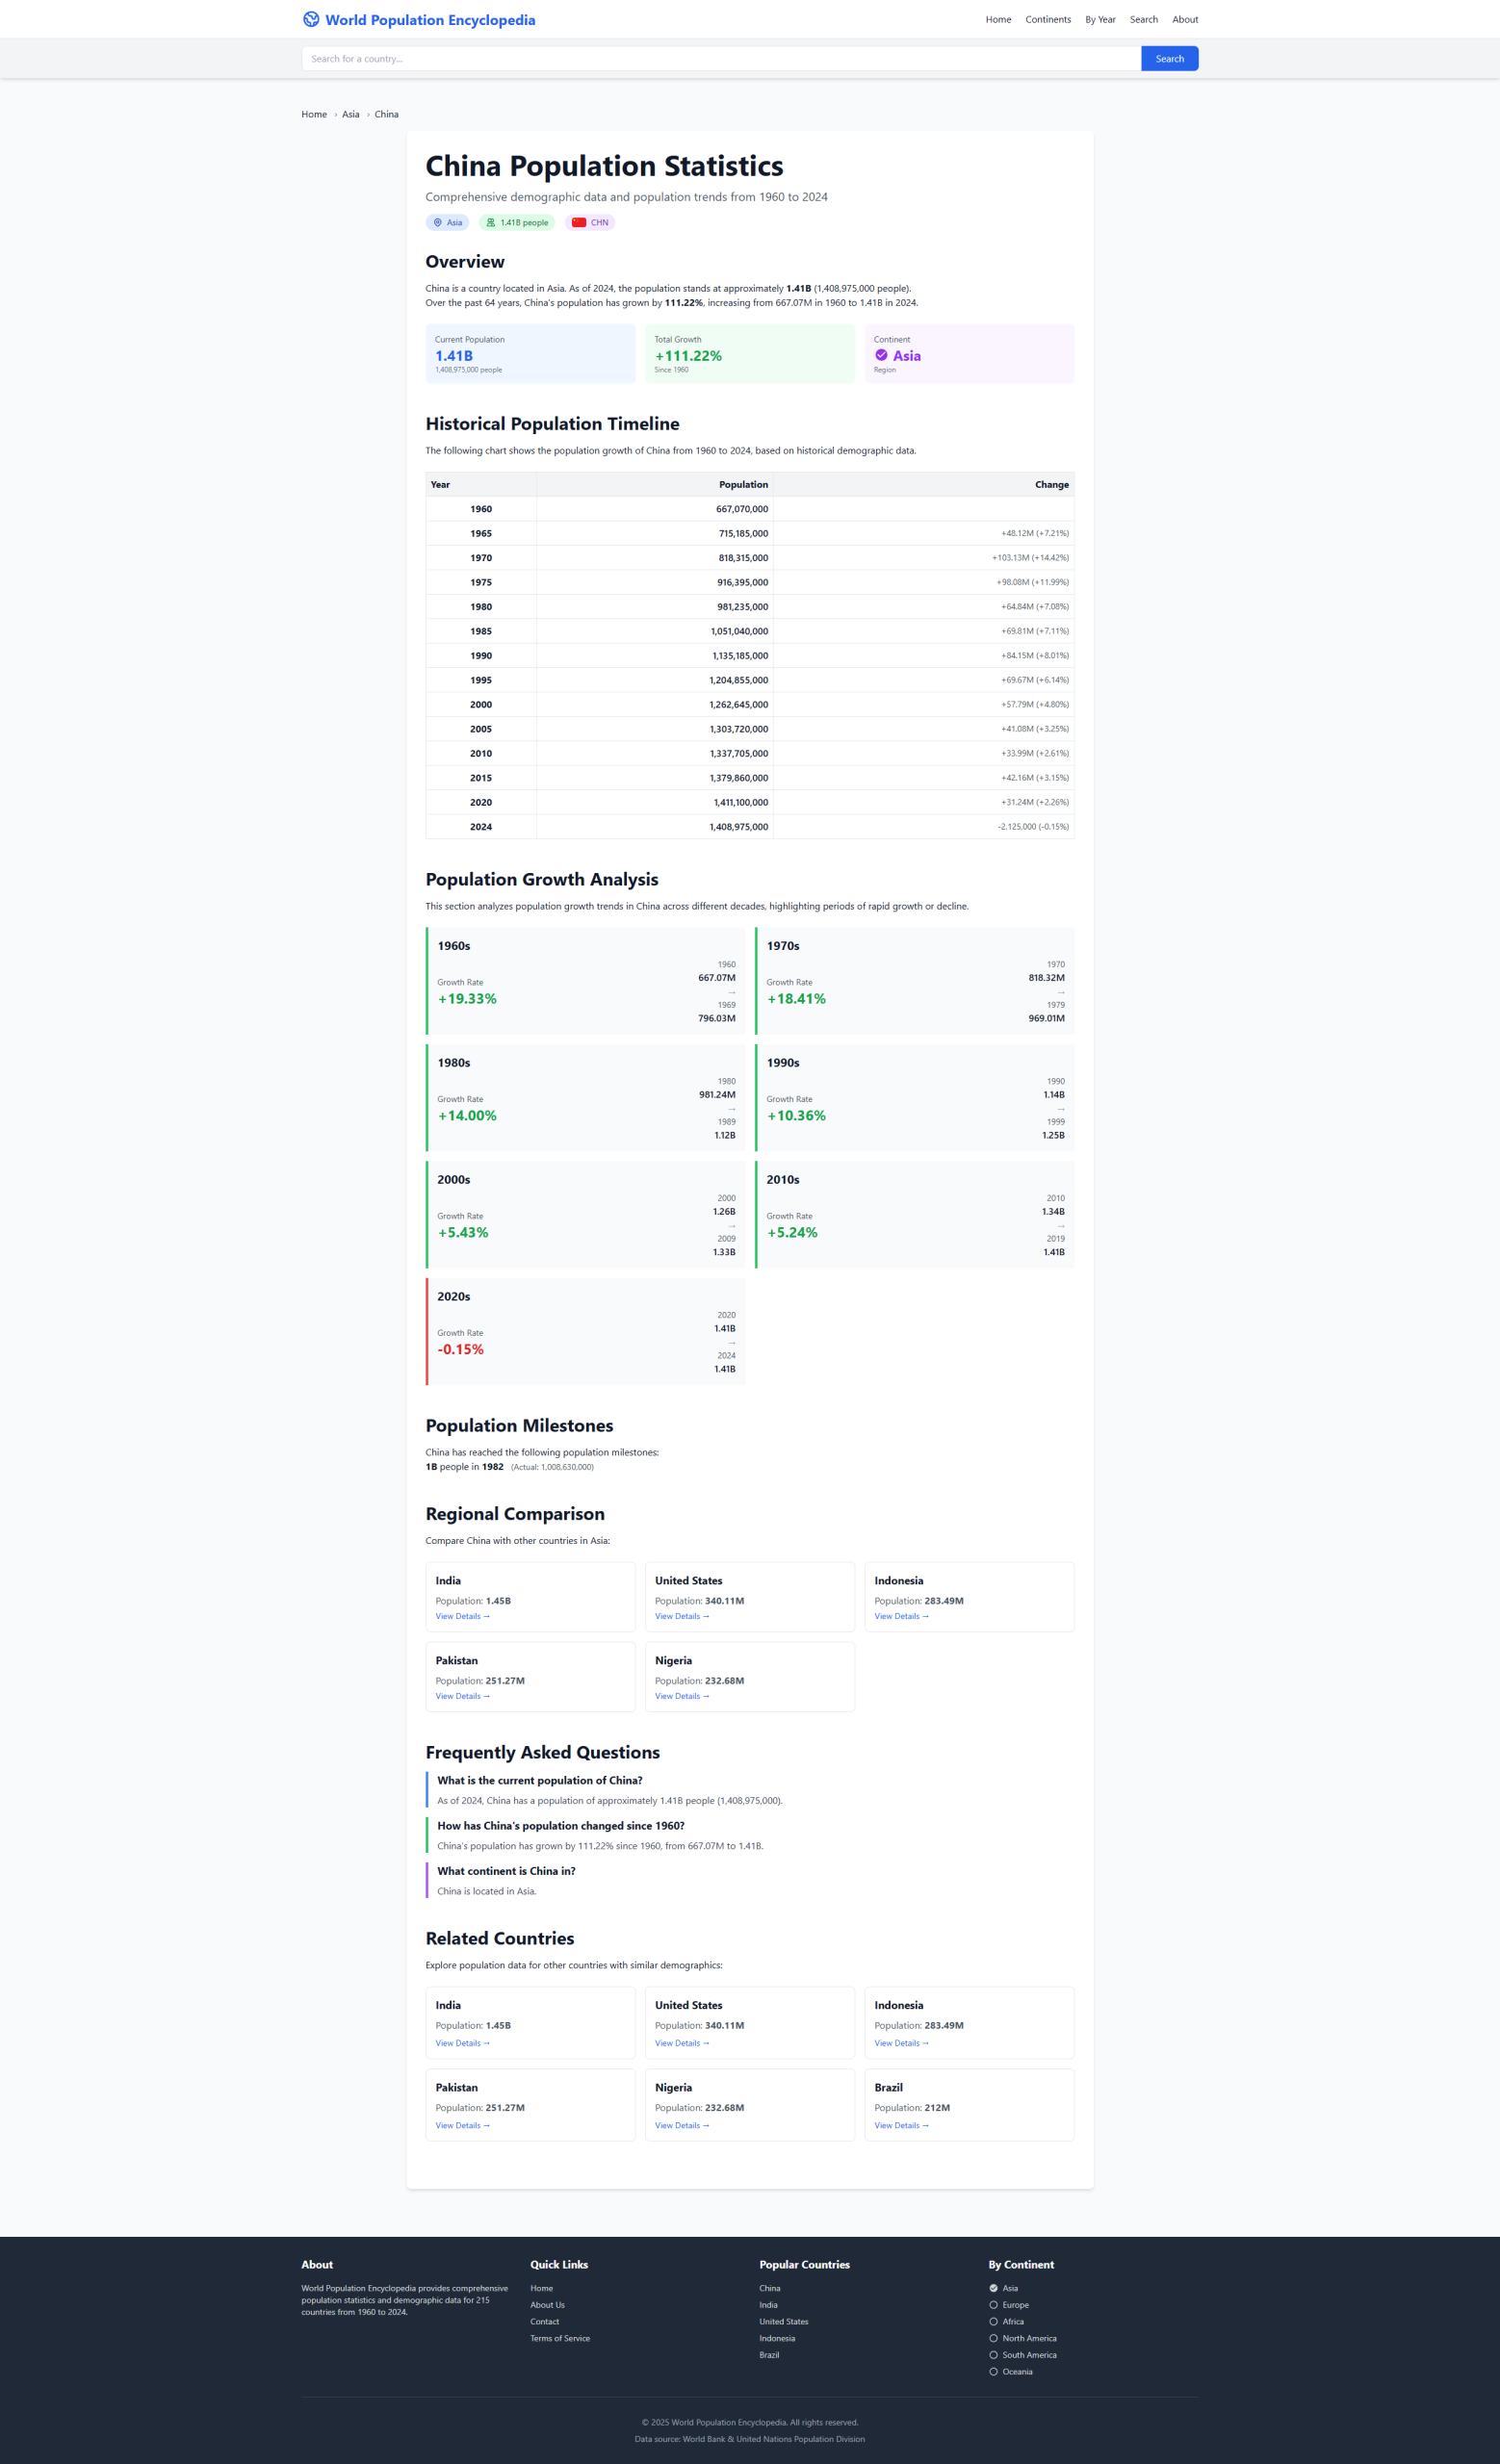Open Terms of Service footer link

click(x=559, y=2338)
